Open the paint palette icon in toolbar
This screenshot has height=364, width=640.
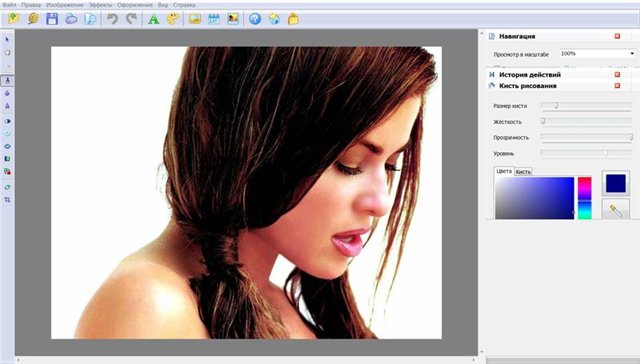click(x=173, y=19)
